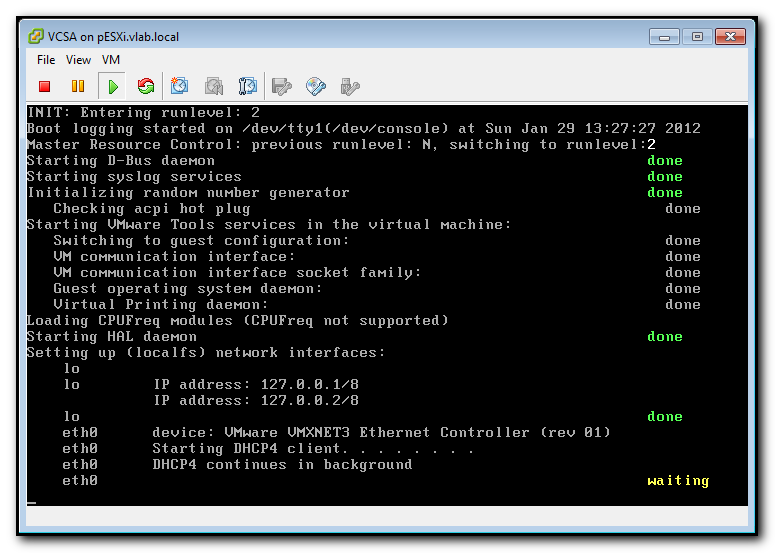
Task: Click the red Power Off button
Action: click(x=44, y=86)
